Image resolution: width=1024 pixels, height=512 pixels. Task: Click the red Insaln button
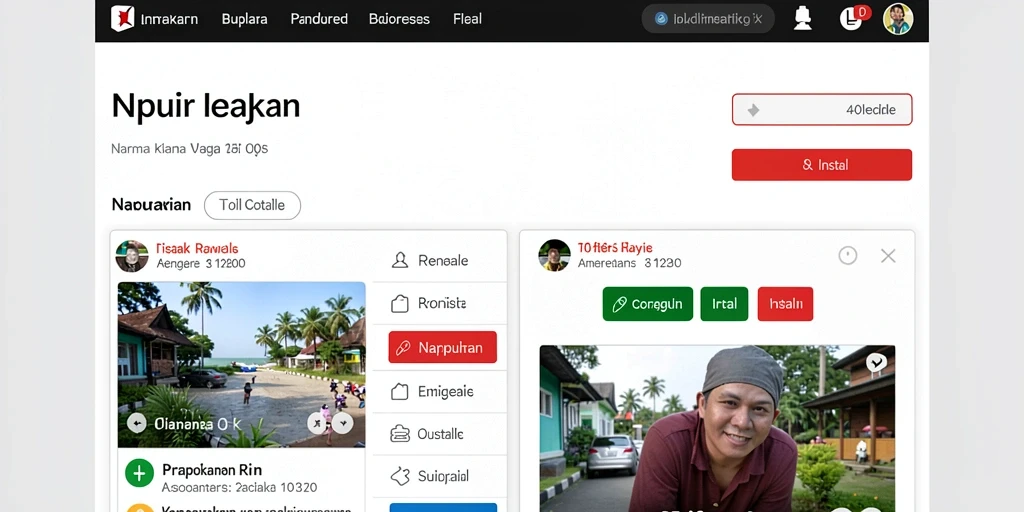[x=786, y=304]
